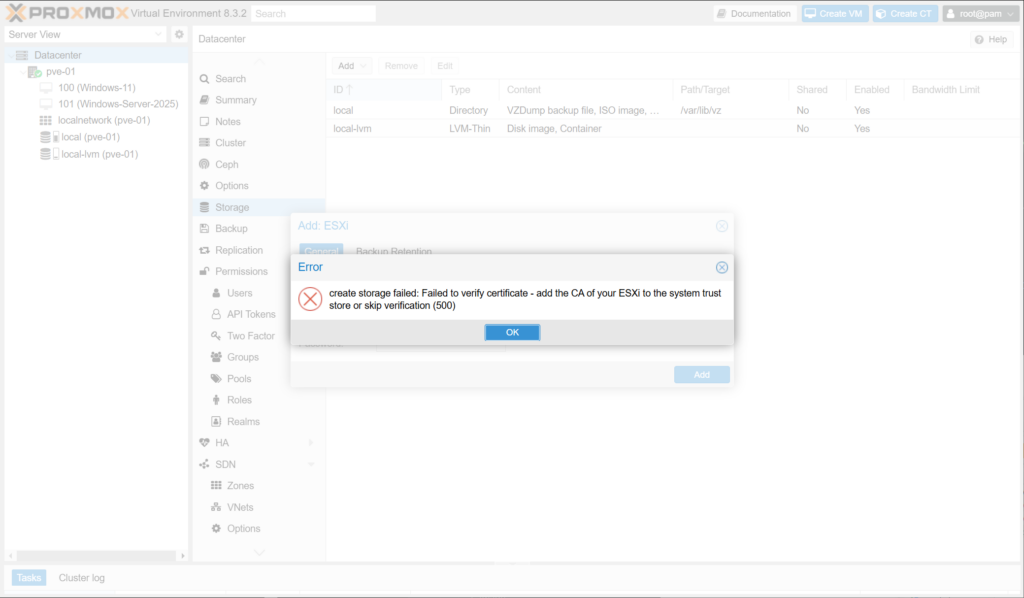
Task: Click the top Search input field
Action: (313, 14)
